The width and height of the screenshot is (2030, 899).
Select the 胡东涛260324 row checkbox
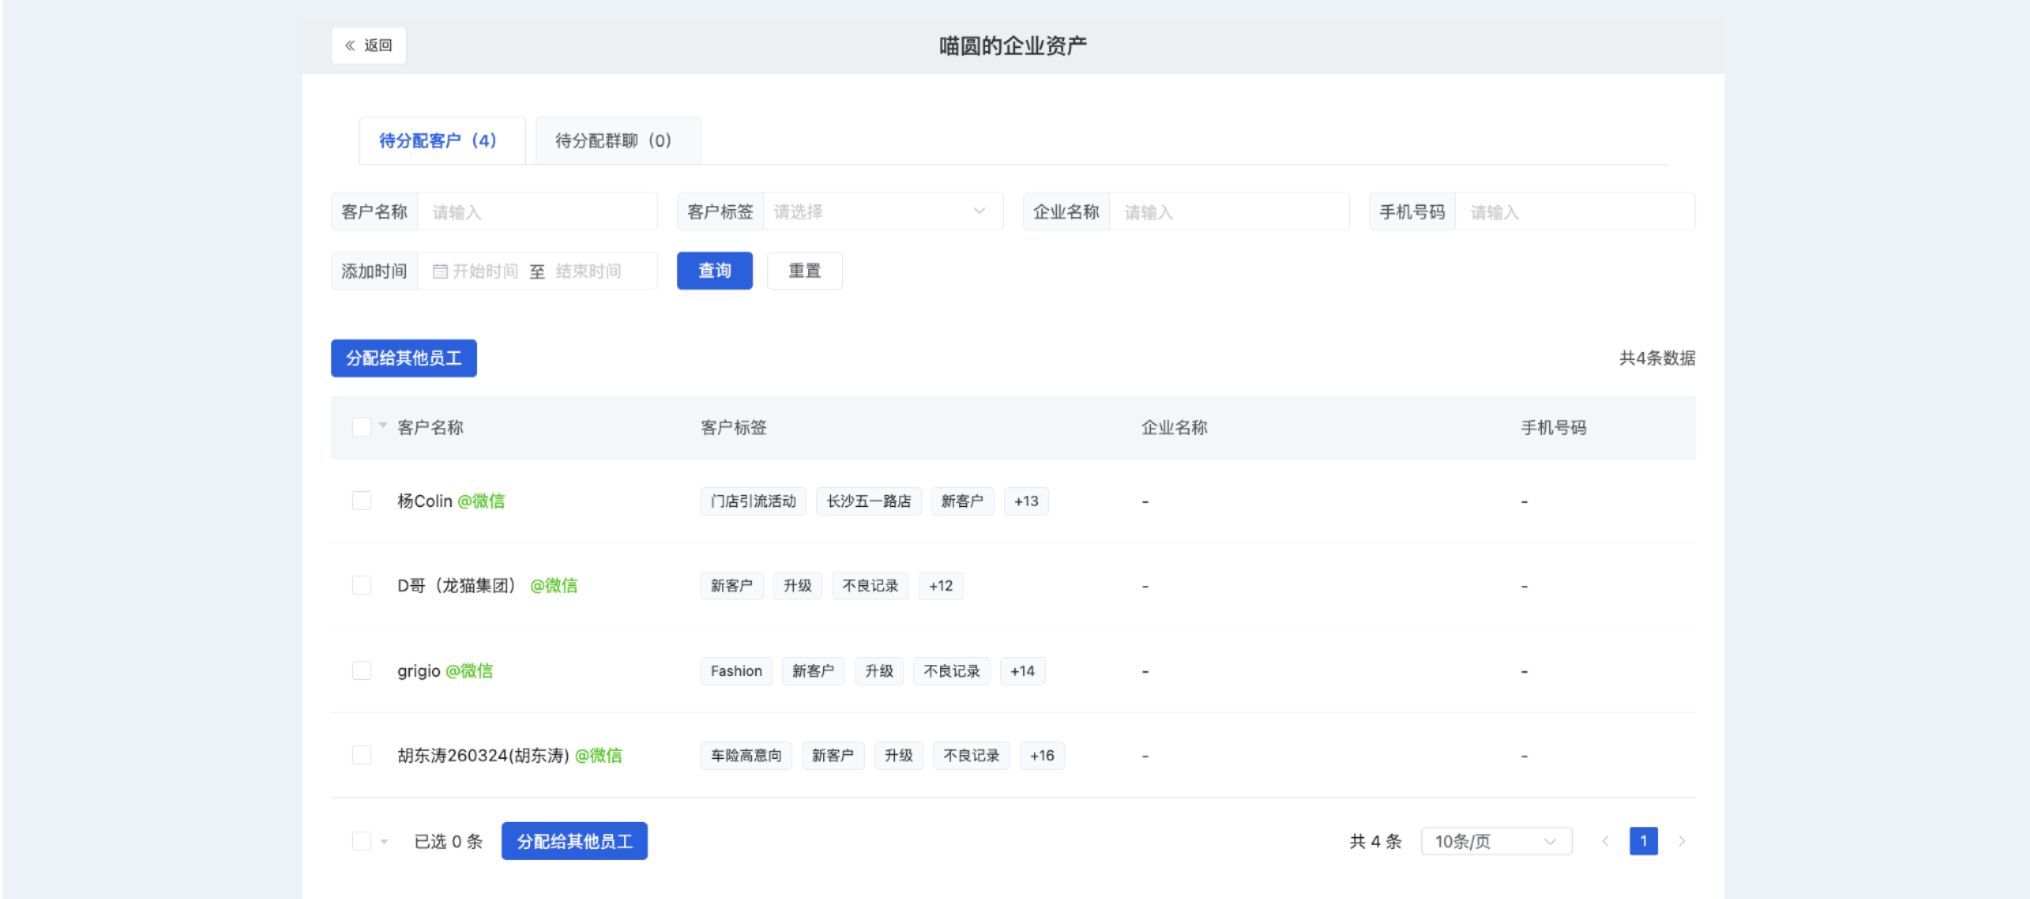[x=362, y=755]
